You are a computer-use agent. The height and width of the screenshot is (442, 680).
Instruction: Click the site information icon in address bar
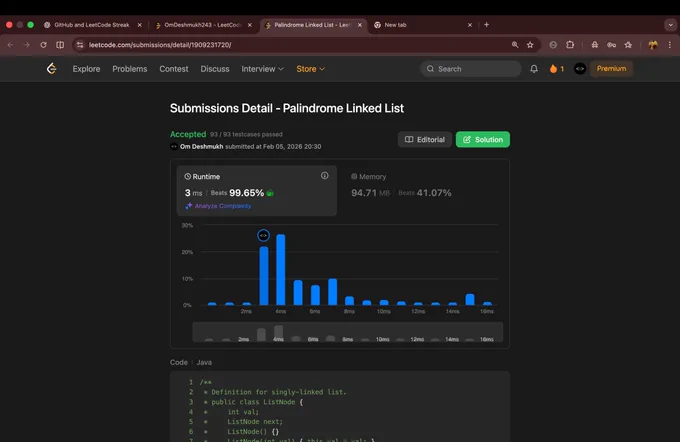[x=80, y=45]
